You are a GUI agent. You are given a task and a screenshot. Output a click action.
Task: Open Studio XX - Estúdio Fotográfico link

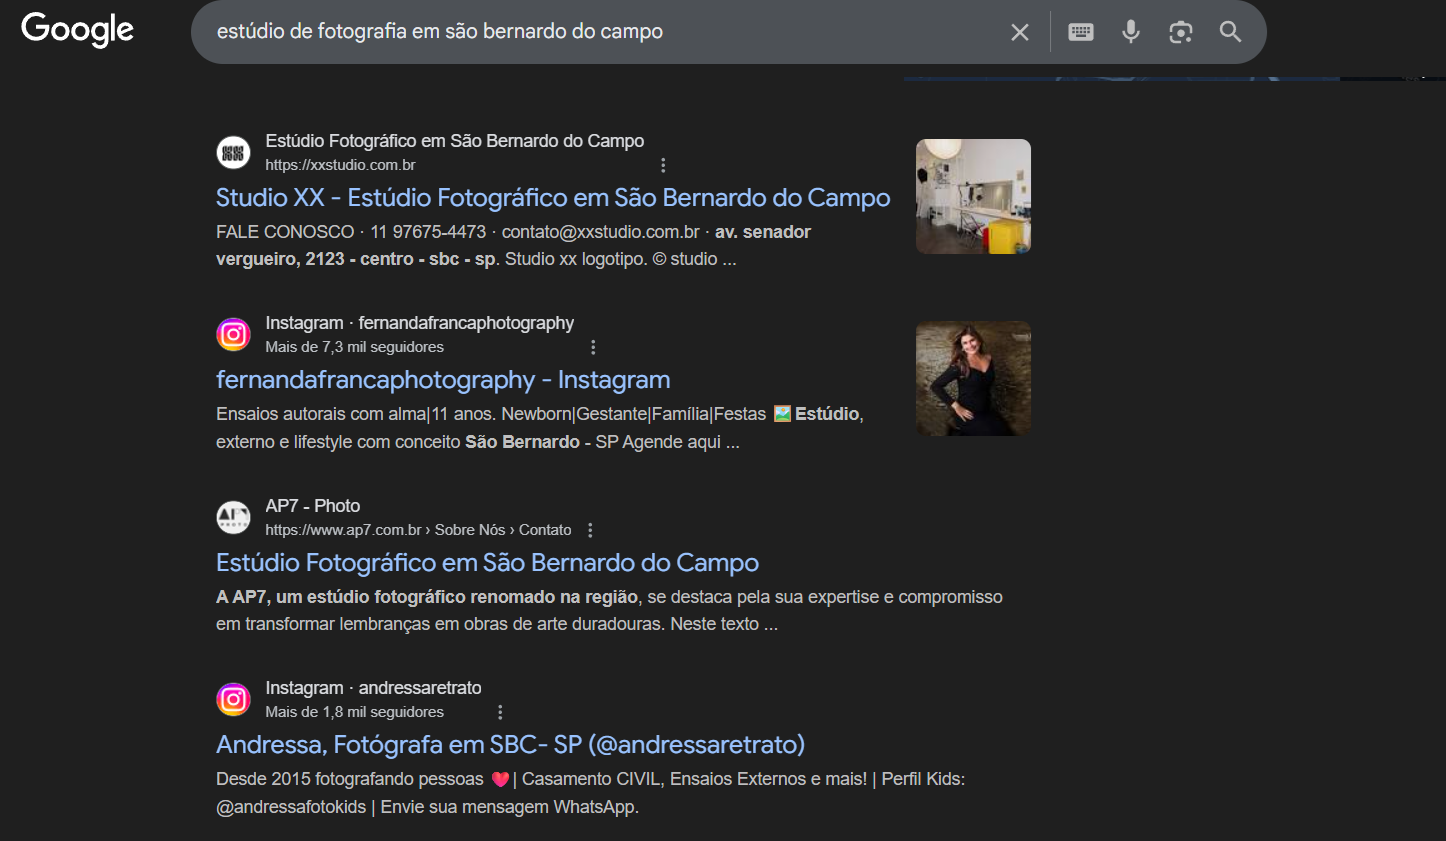[552, 198]
